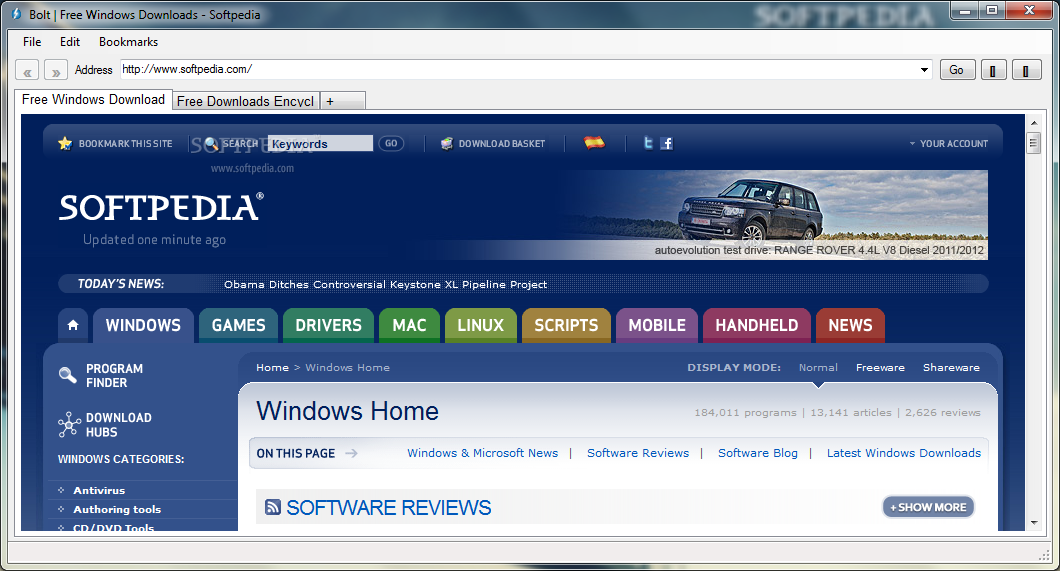This screenshot has height=571, width=1060.
Task: Open Windows & Microsoft News link
Action: (483, 453)
